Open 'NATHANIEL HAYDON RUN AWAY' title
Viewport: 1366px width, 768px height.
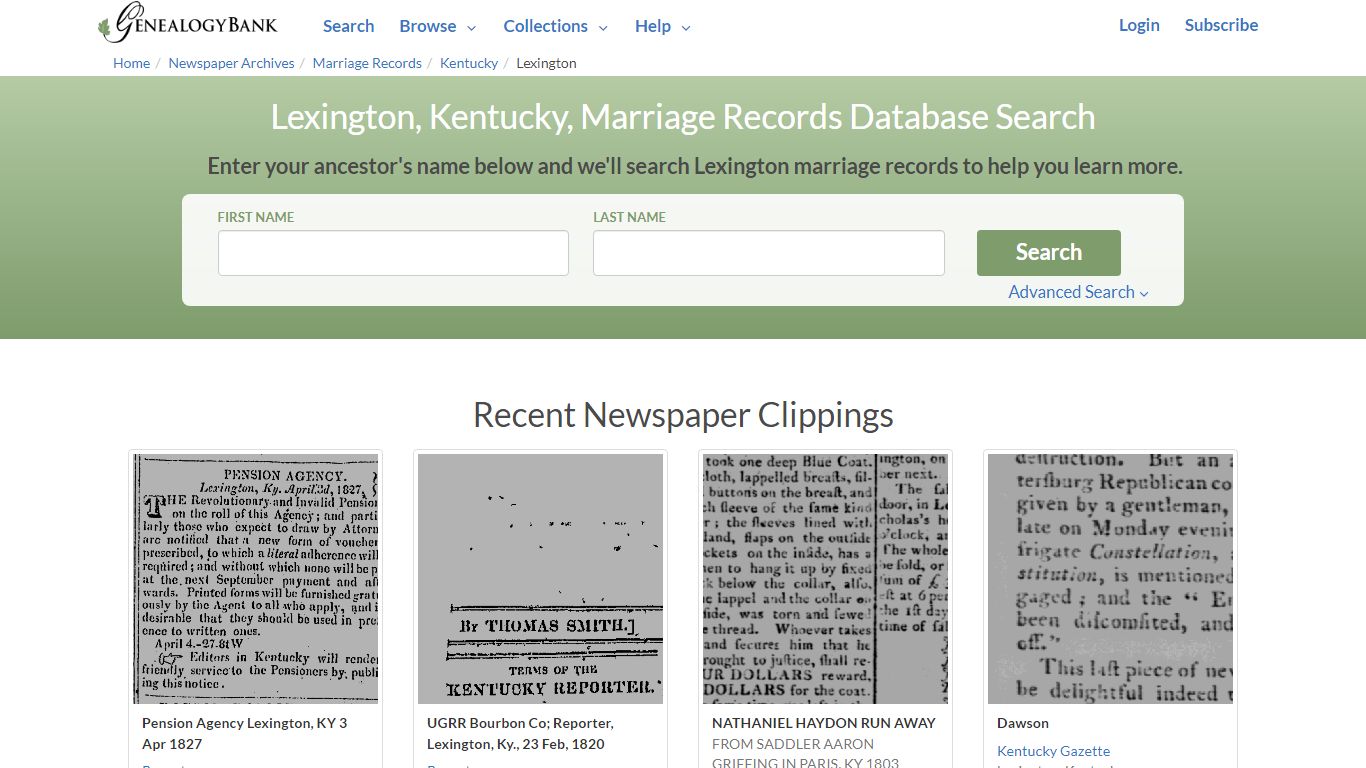click(824, 723)
